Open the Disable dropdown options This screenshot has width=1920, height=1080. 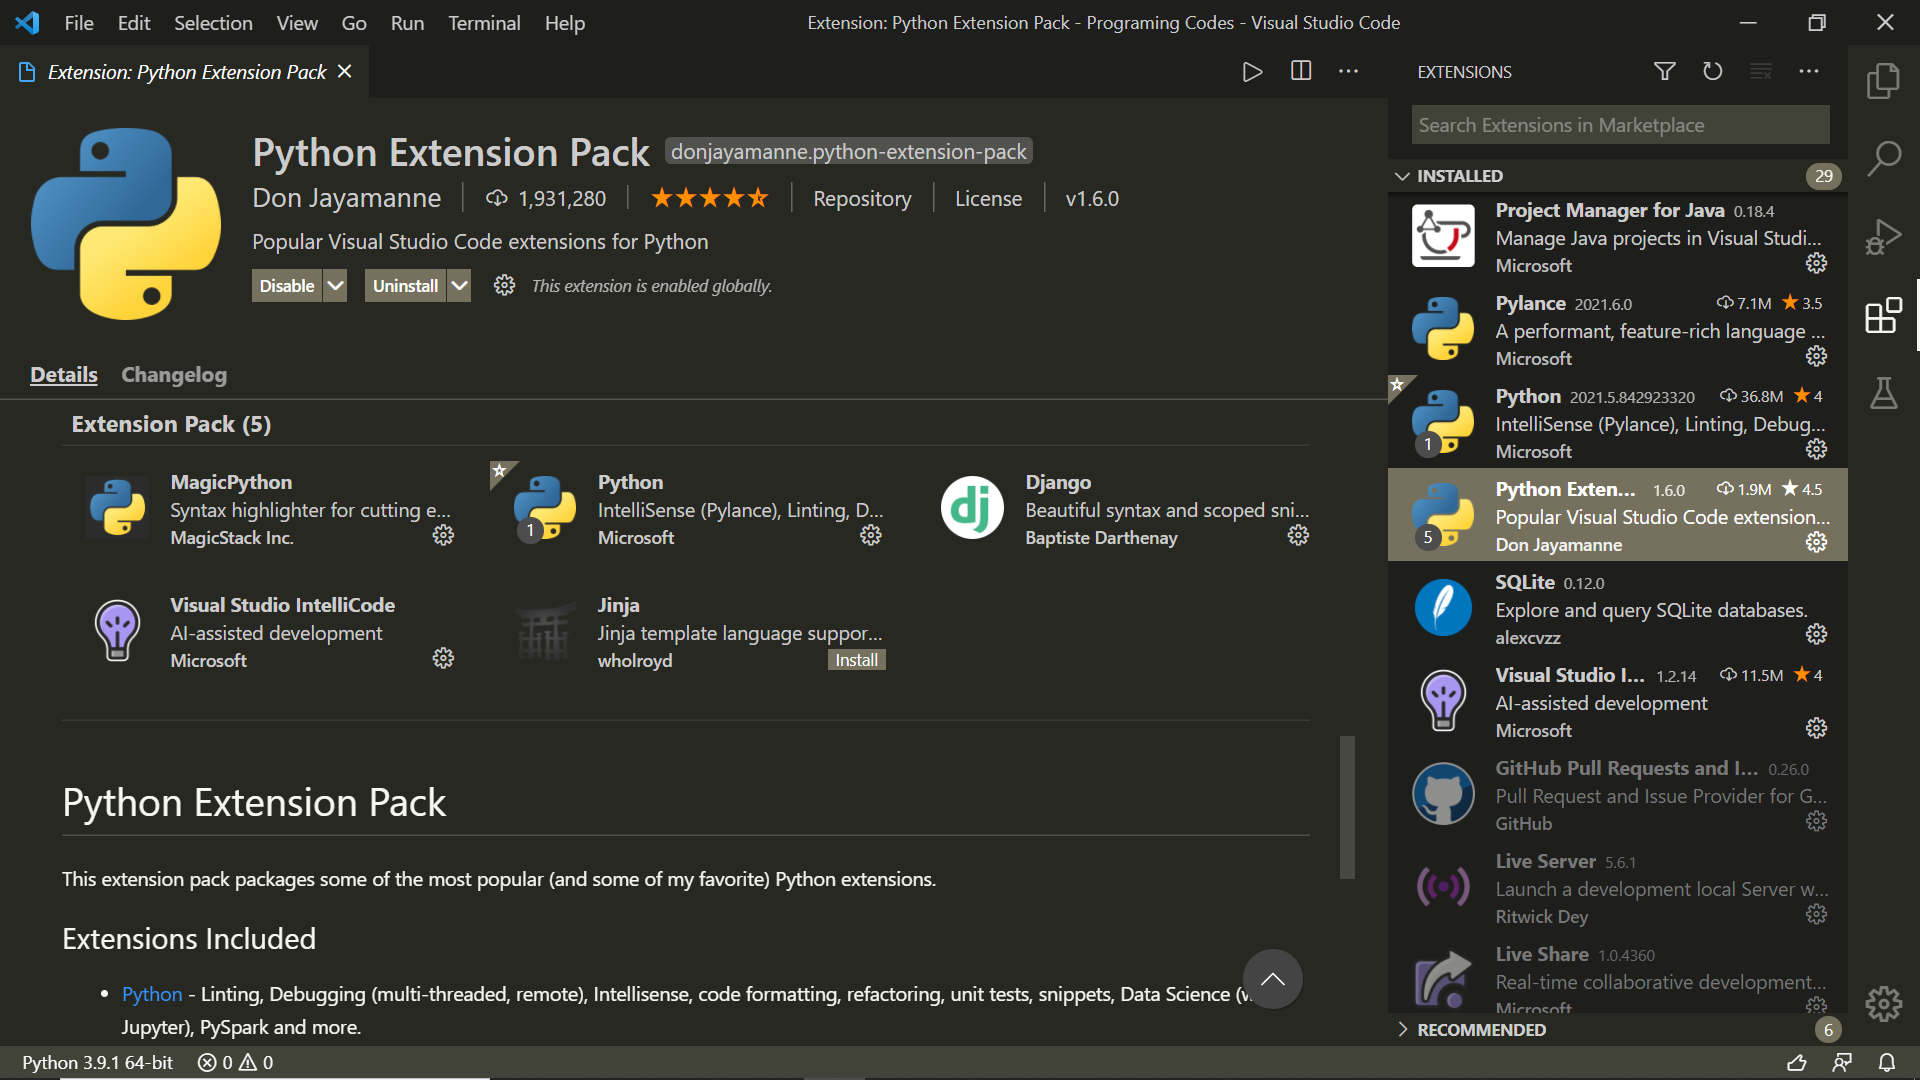[x=335, y=285]
